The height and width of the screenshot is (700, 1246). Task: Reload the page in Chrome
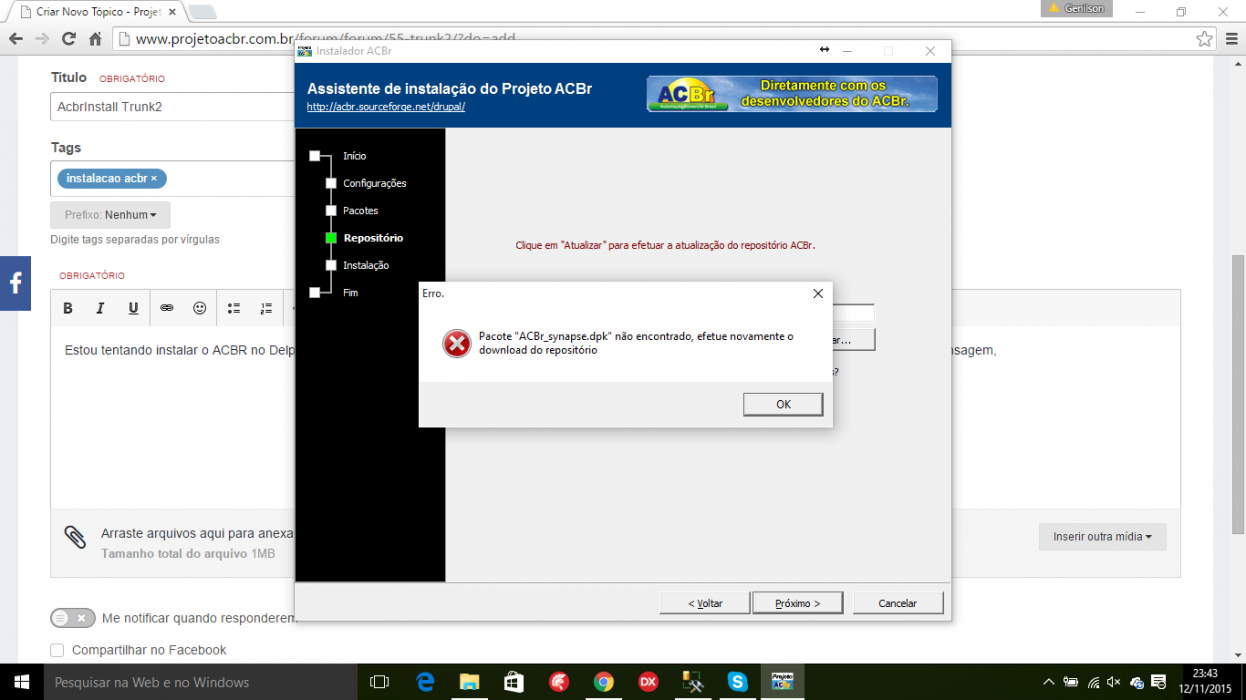click(69, 39)
